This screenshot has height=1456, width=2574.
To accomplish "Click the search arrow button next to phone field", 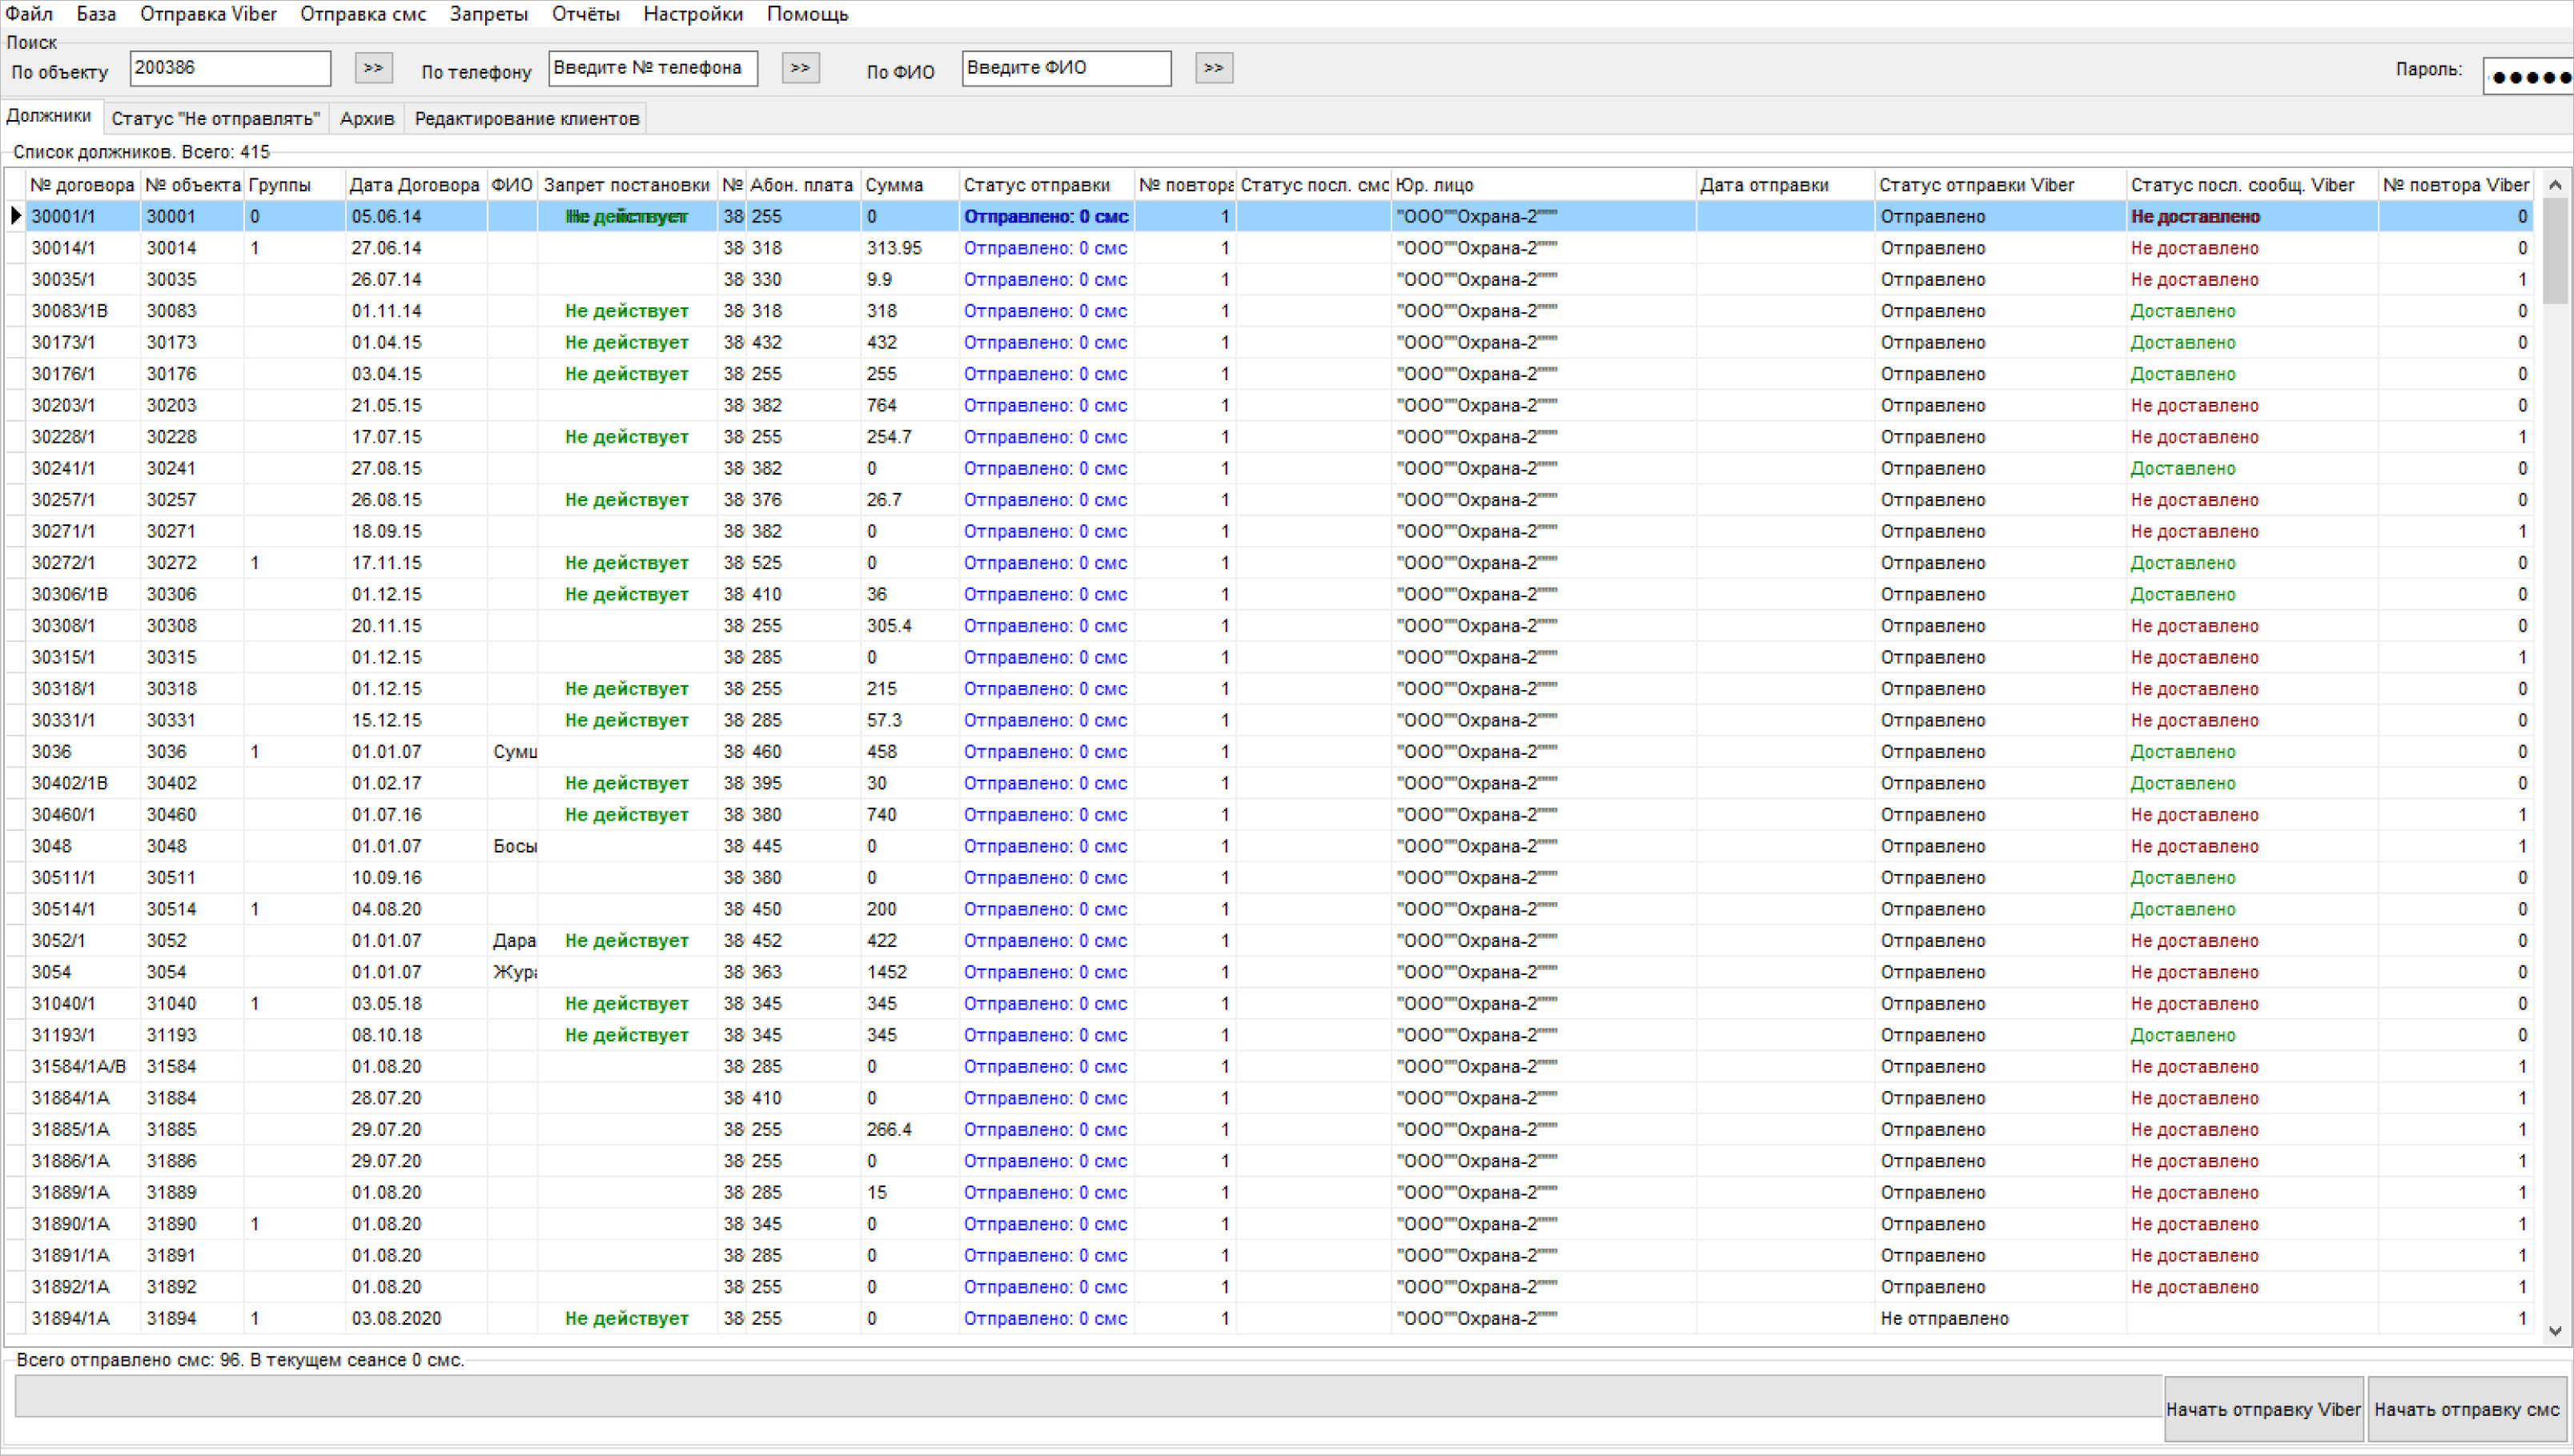I will point(800,68).
